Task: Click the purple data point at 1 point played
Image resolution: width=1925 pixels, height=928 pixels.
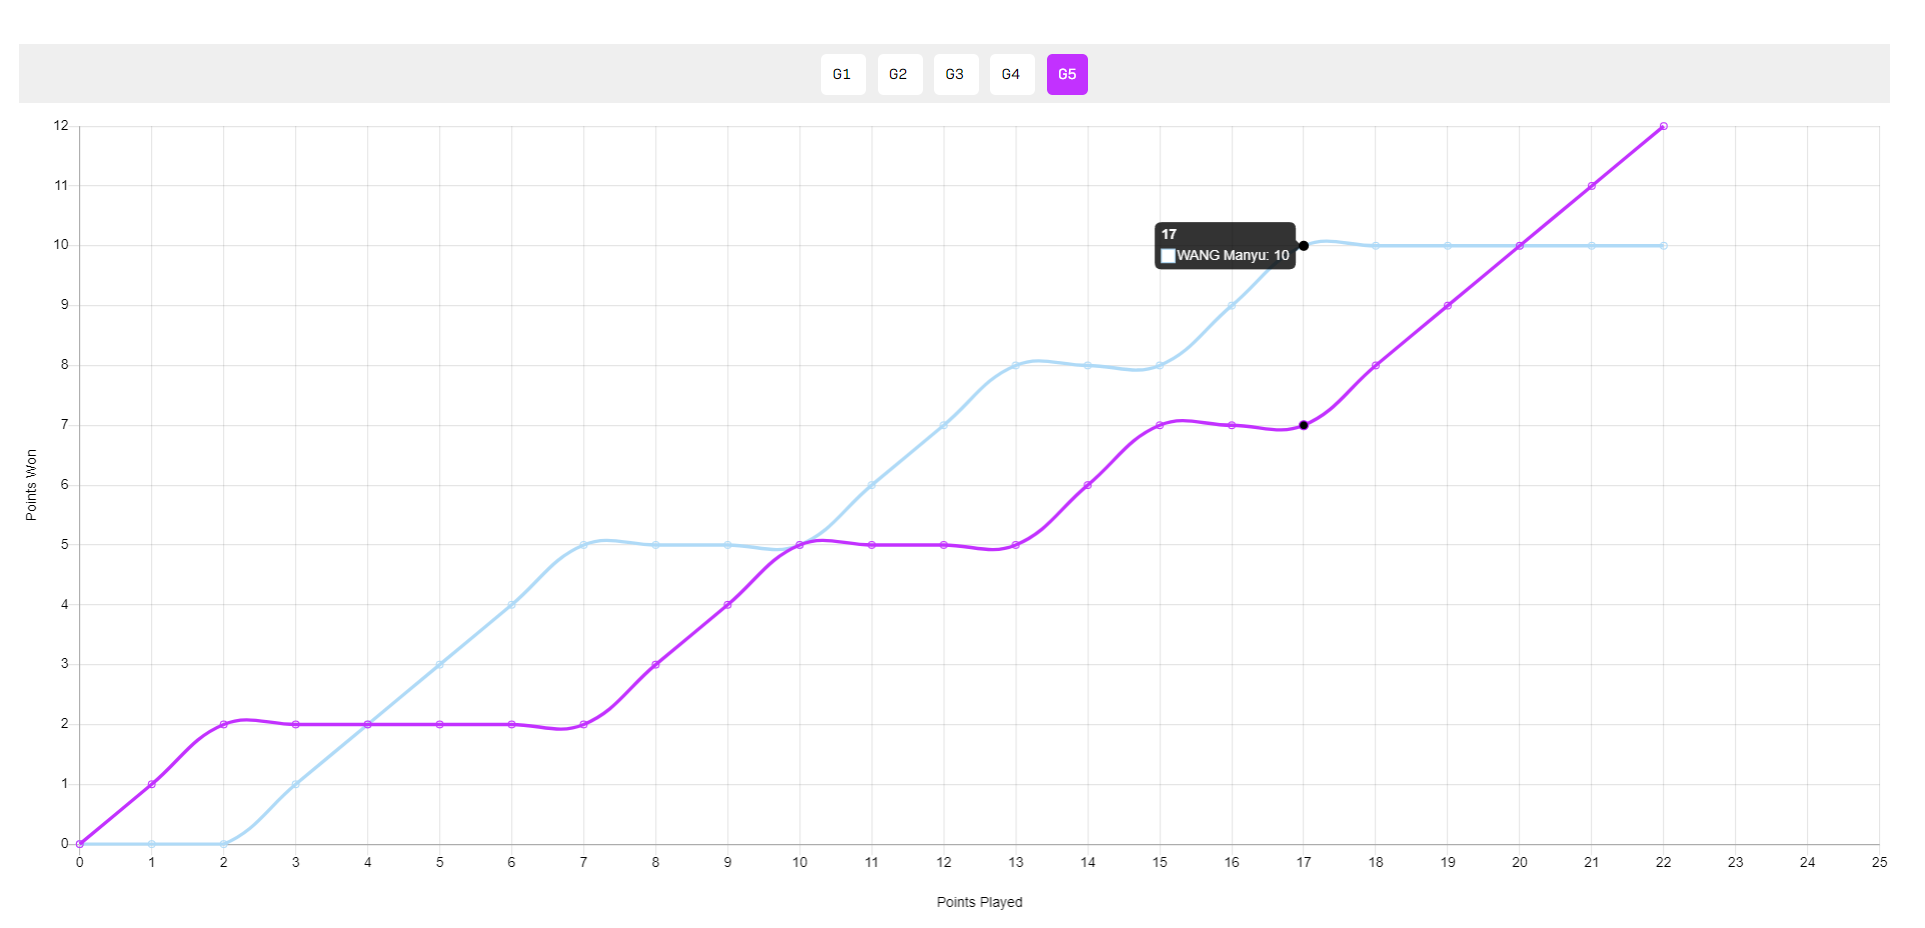Action: 152,784
